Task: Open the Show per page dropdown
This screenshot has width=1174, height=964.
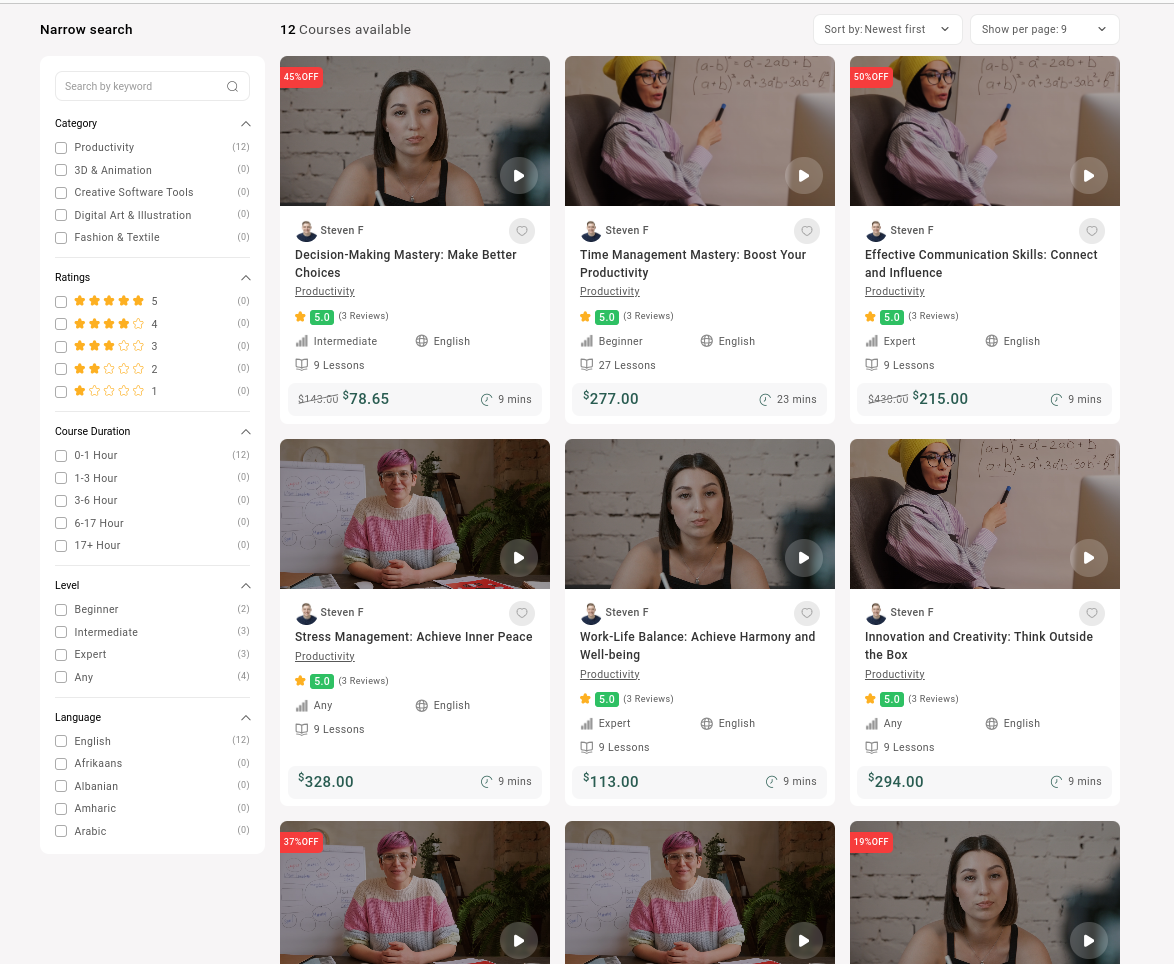Action: pyautogui.click(x=1043, y=30)
